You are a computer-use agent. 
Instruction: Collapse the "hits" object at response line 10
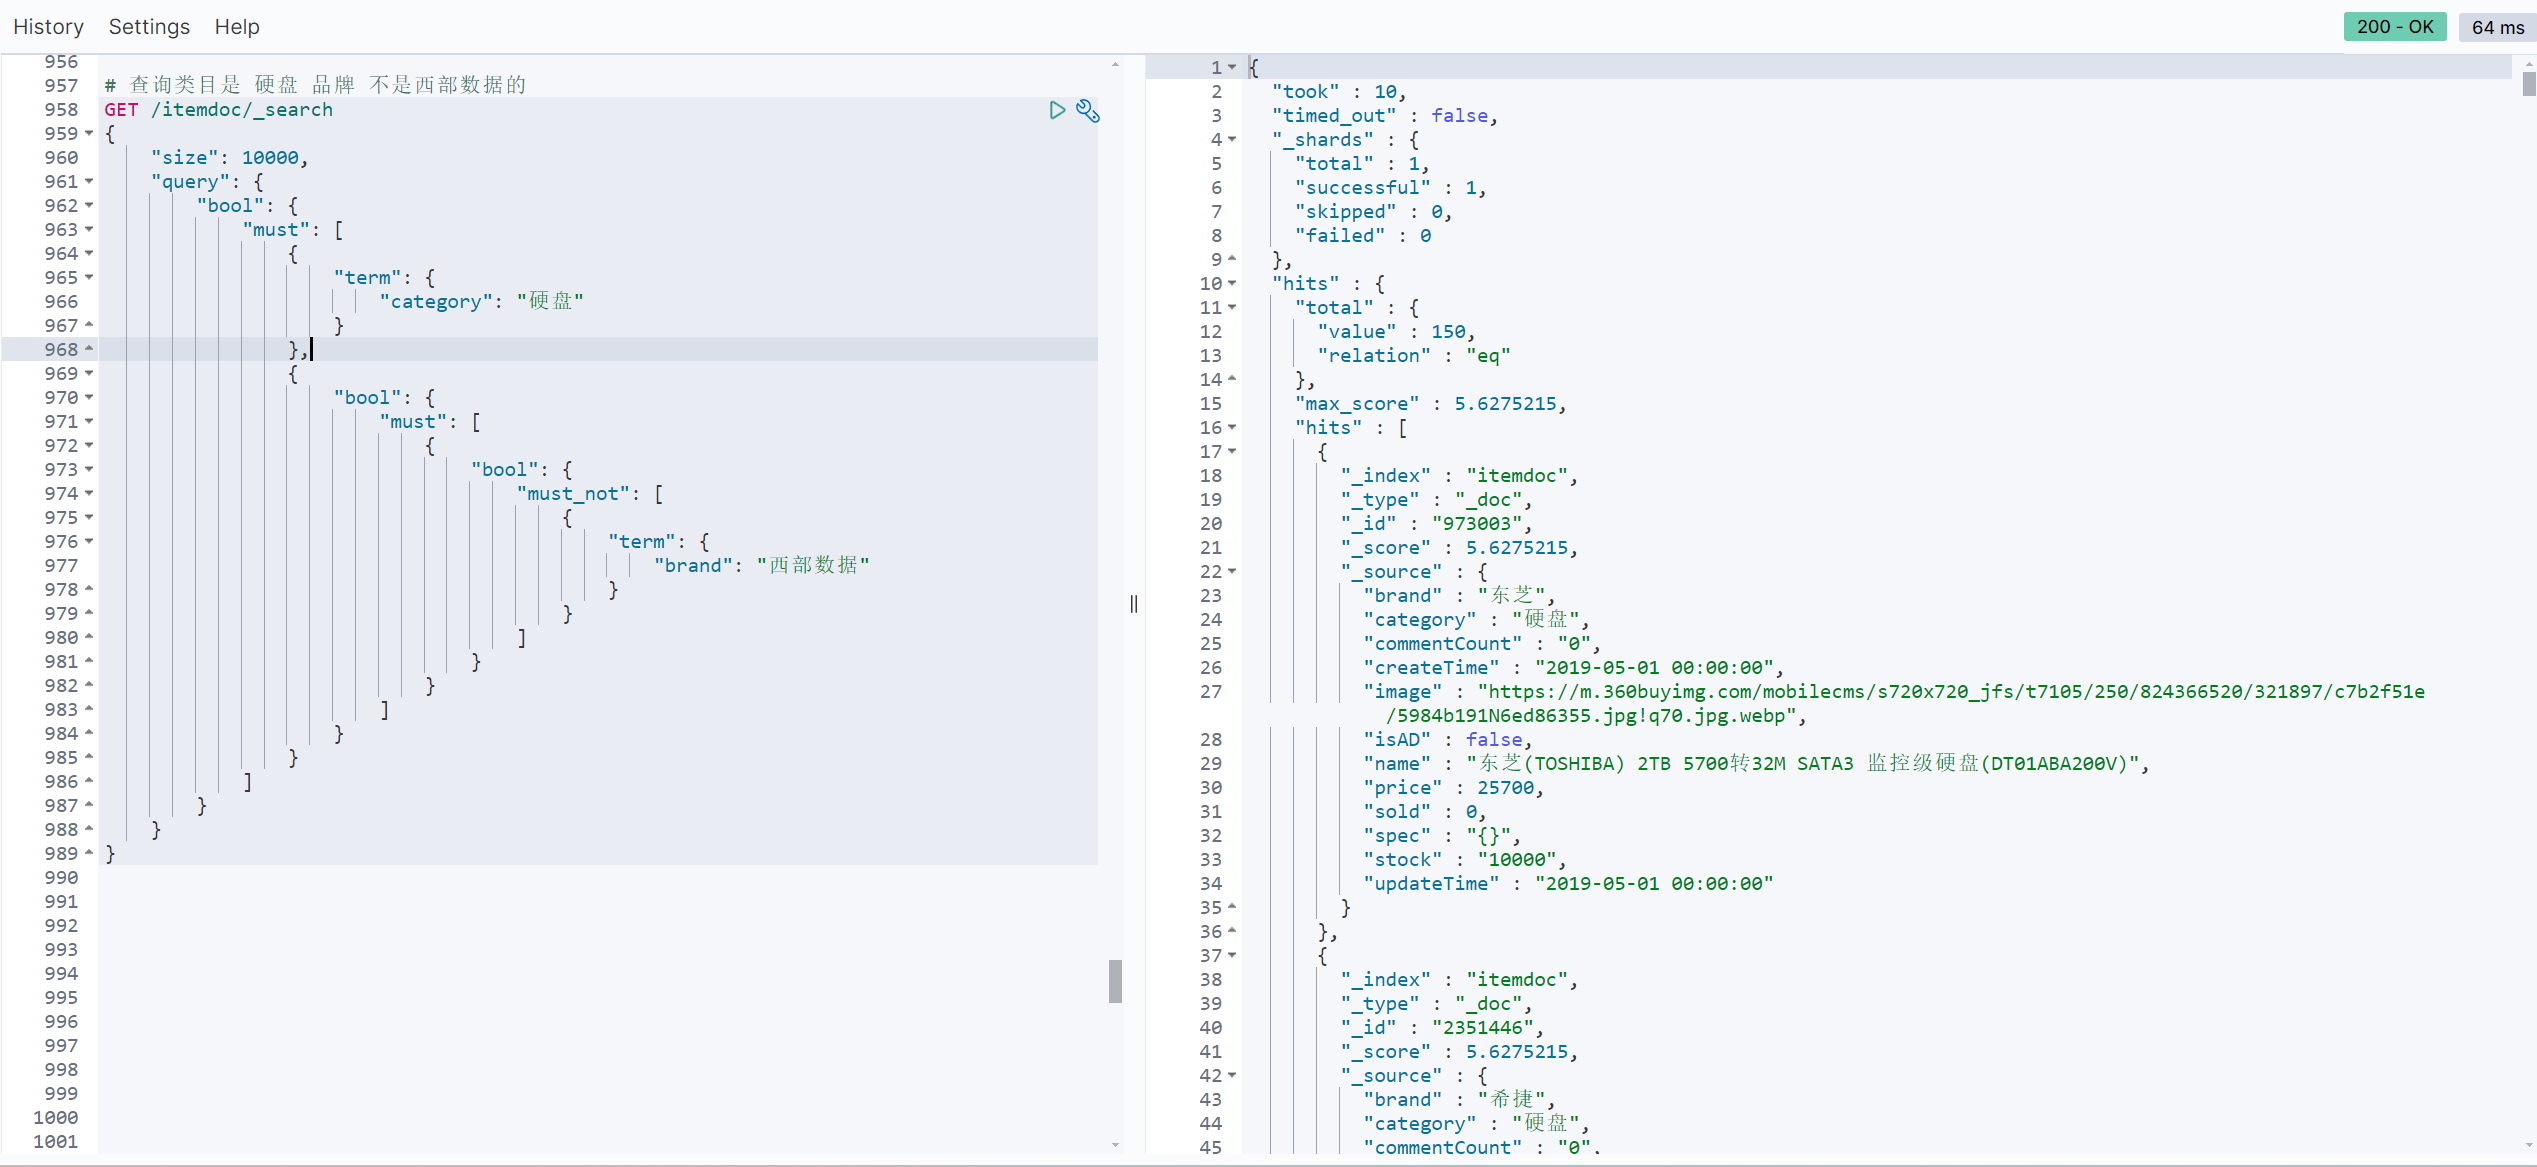pyautogui.click(x=1232, y=283)
